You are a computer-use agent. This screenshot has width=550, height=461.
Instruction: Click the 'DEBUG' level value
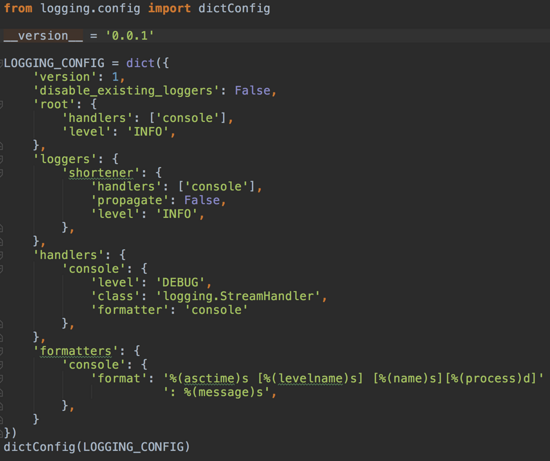point(180,282)
